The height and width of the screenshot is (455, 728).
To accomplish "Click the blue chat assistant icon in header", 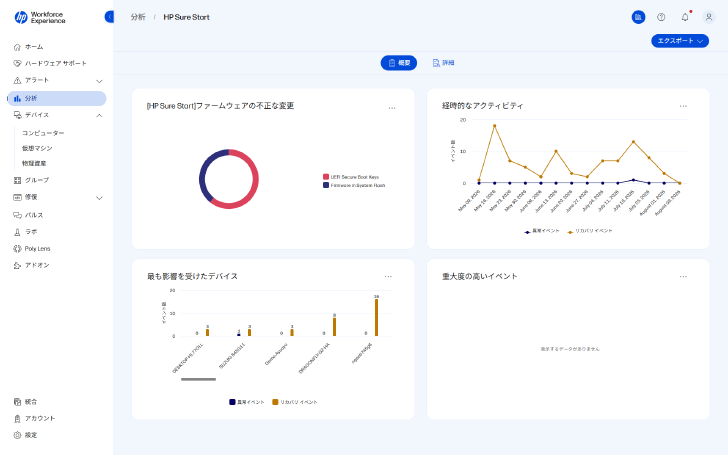I will (638, 17).
